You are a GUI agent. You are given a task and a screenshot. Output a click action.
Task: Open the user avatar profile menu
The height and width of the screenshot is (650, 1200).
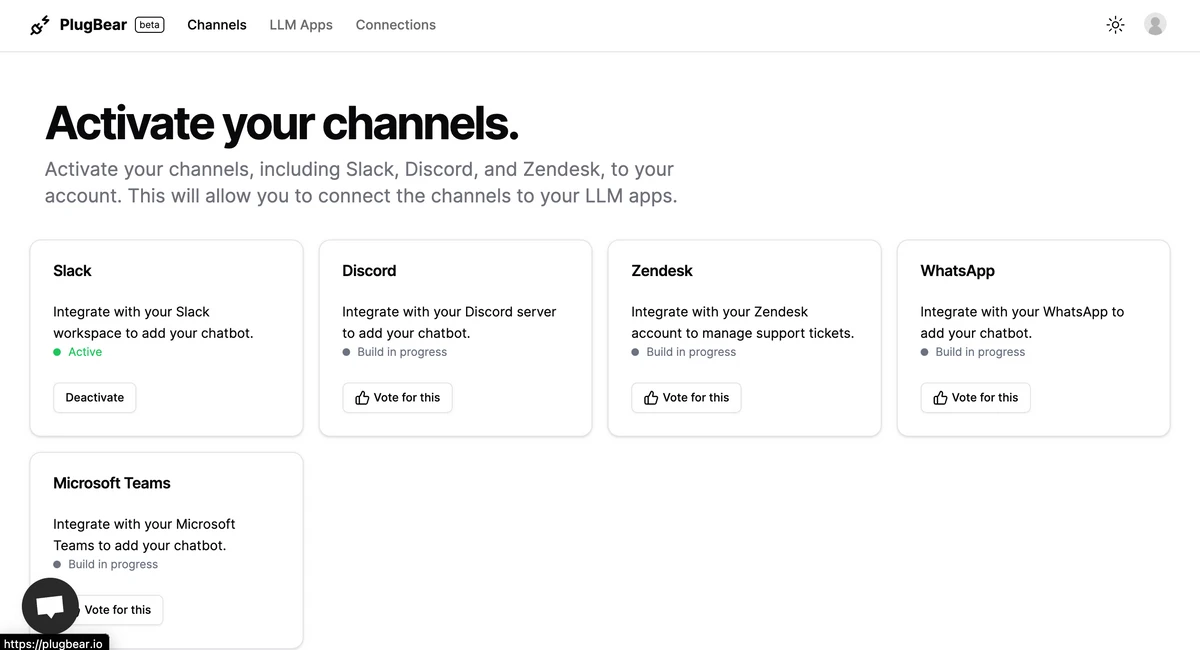[x=1155, y=25]
